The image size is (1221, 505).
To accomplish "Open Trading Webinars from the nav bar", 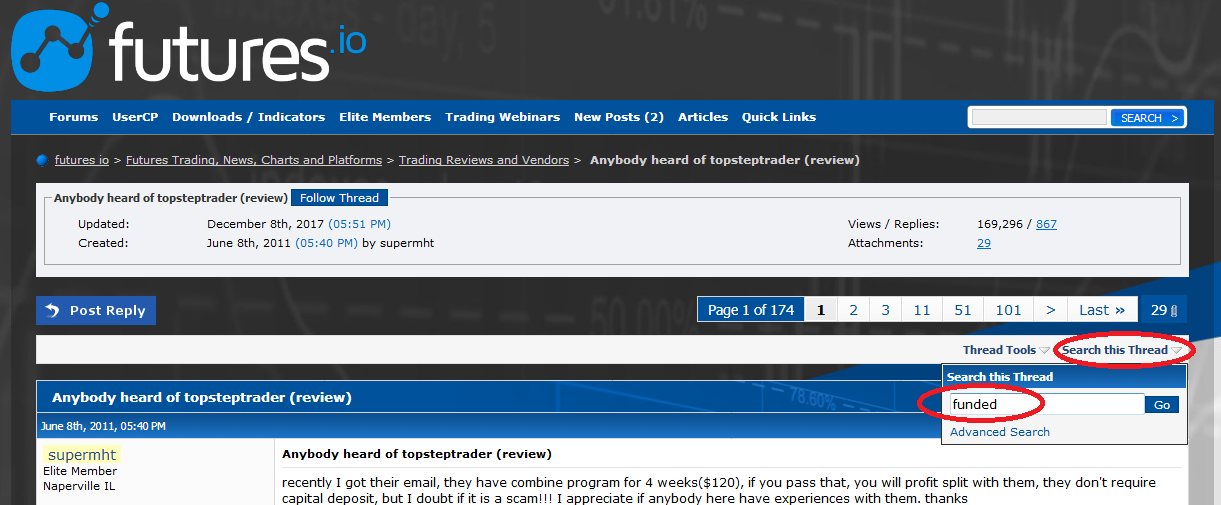I will coord(503,117).
